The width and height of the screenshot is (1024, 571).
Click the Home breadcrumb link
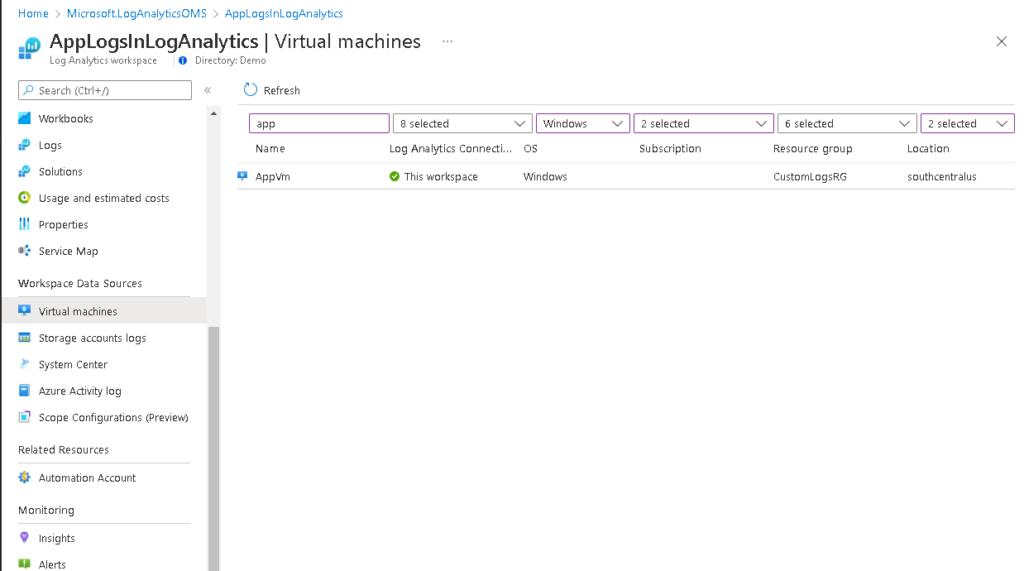click(x=33, y=14)
